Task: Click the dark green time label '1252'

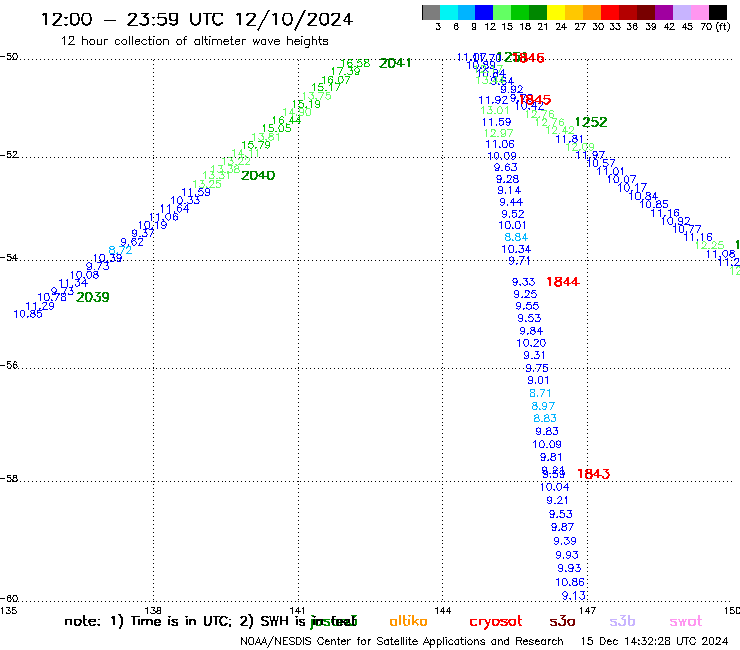Action: pyautogui.click(x=591, y=122)
